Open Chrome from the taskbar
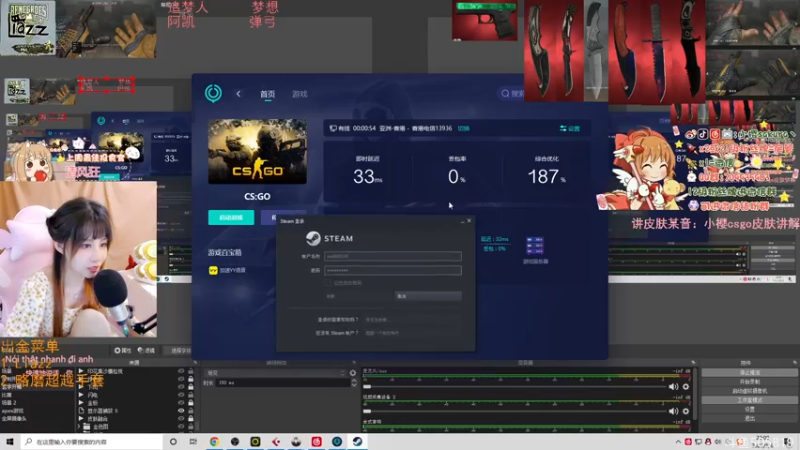 214,442
